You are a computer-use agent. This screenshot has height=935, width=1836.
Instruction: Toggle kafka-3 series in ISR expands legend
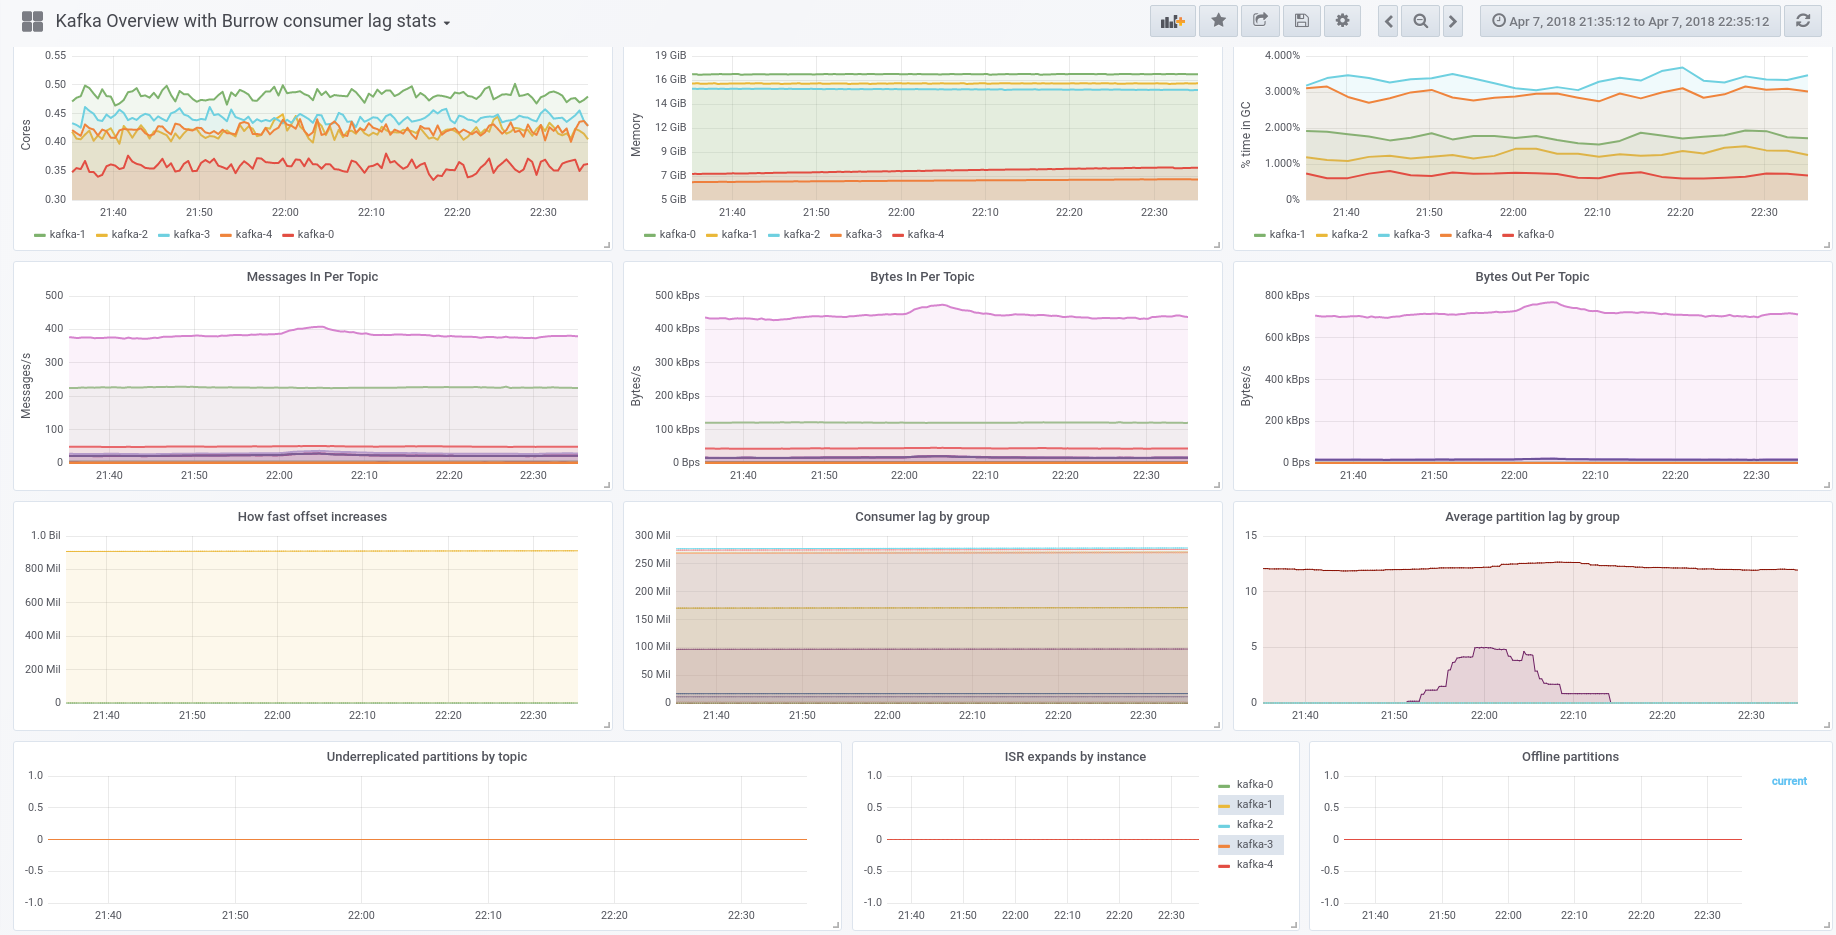1254,845
